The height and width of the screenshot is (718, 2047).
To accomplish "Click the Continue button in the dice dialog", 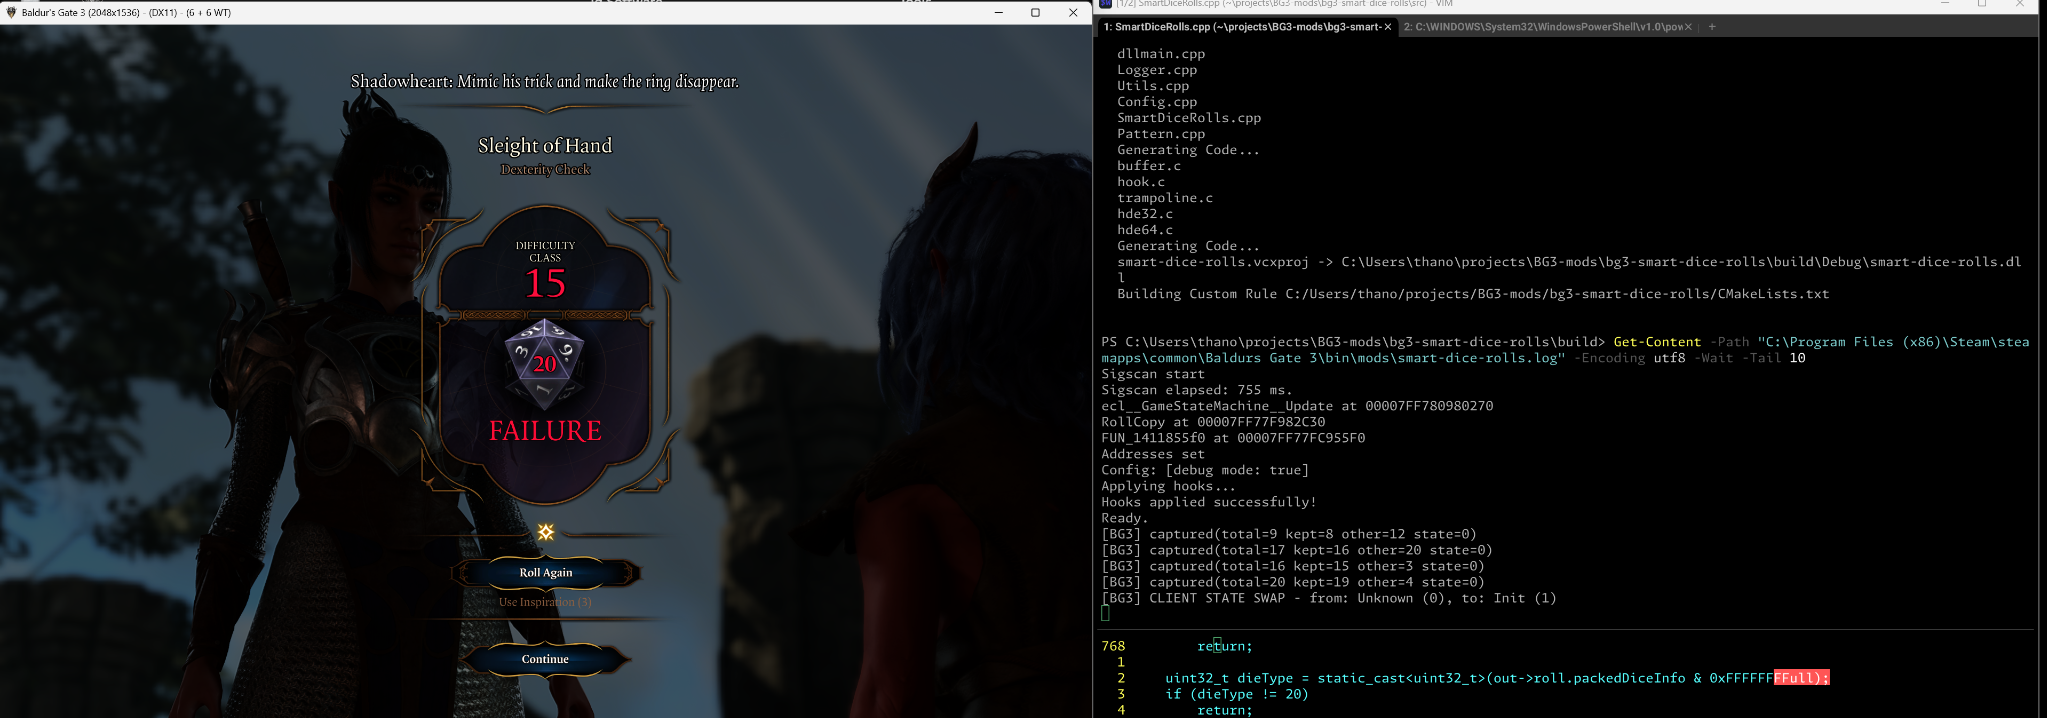I will point(545,659).
